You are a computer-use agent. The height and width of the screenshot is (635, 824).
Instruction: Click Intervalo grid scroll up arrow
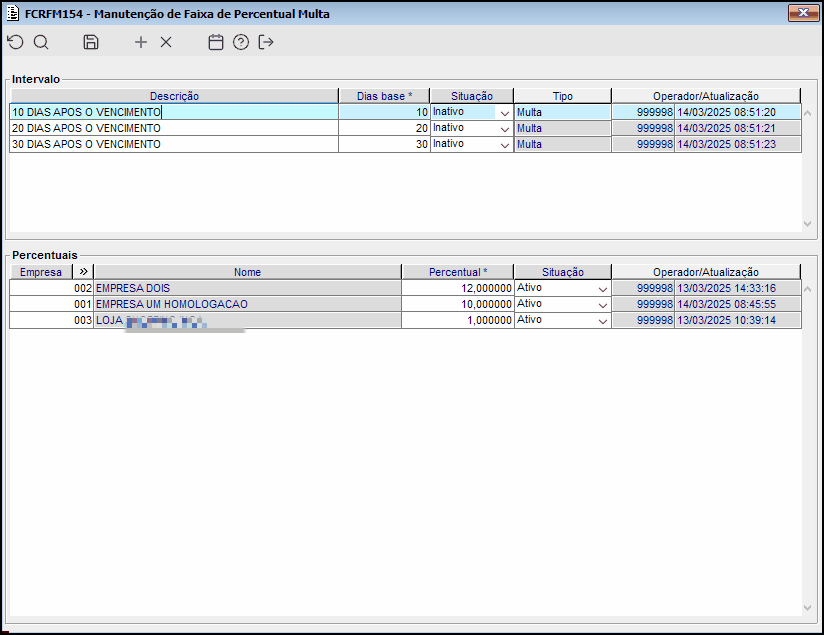[808, 113]
